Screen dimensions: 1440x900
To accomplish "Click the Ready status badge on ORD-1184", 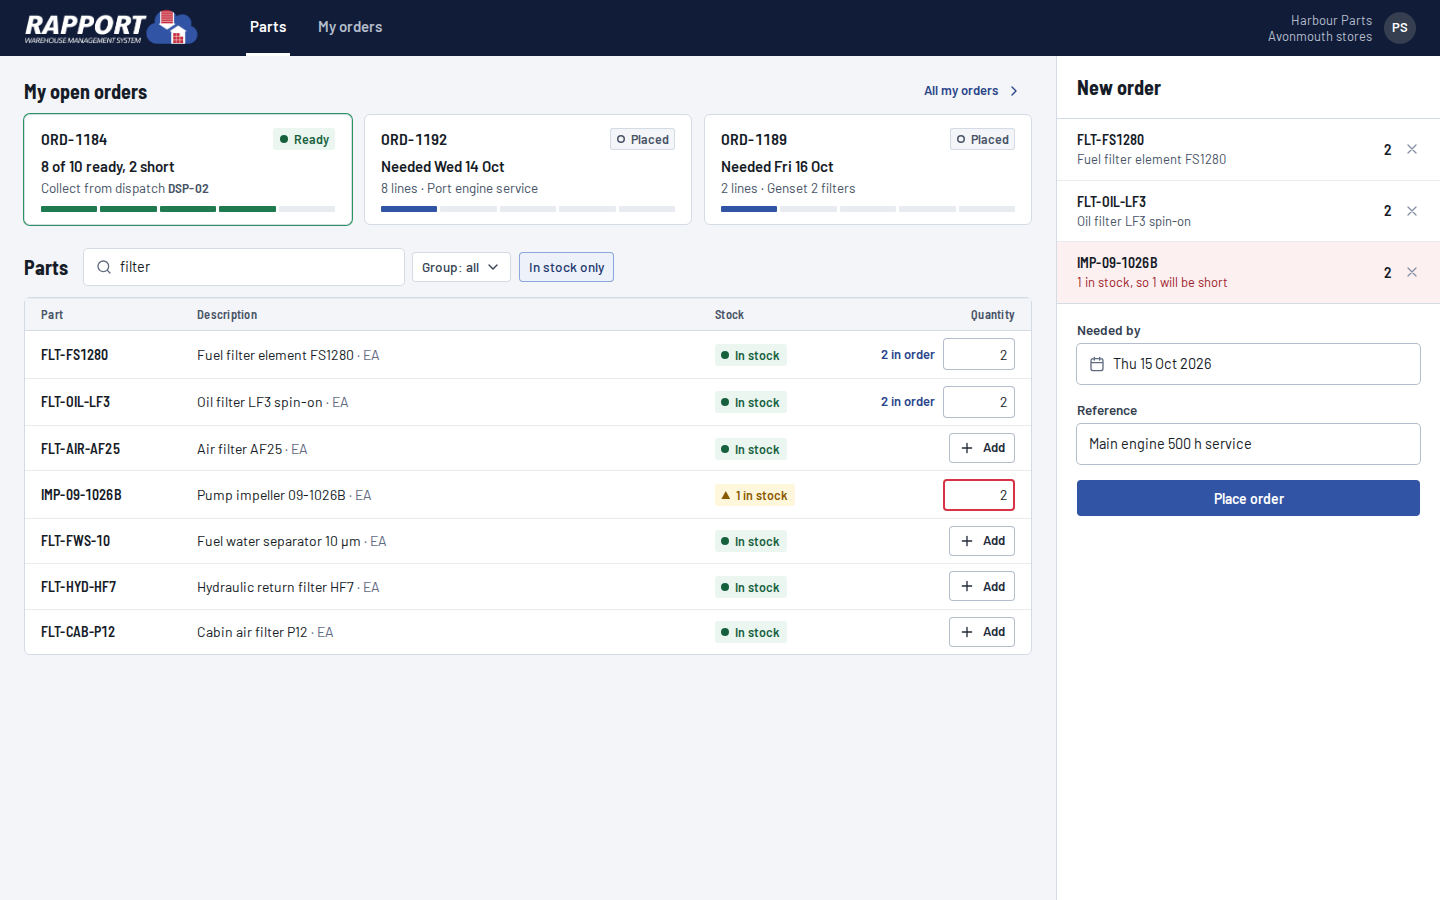I will point(304,140).
